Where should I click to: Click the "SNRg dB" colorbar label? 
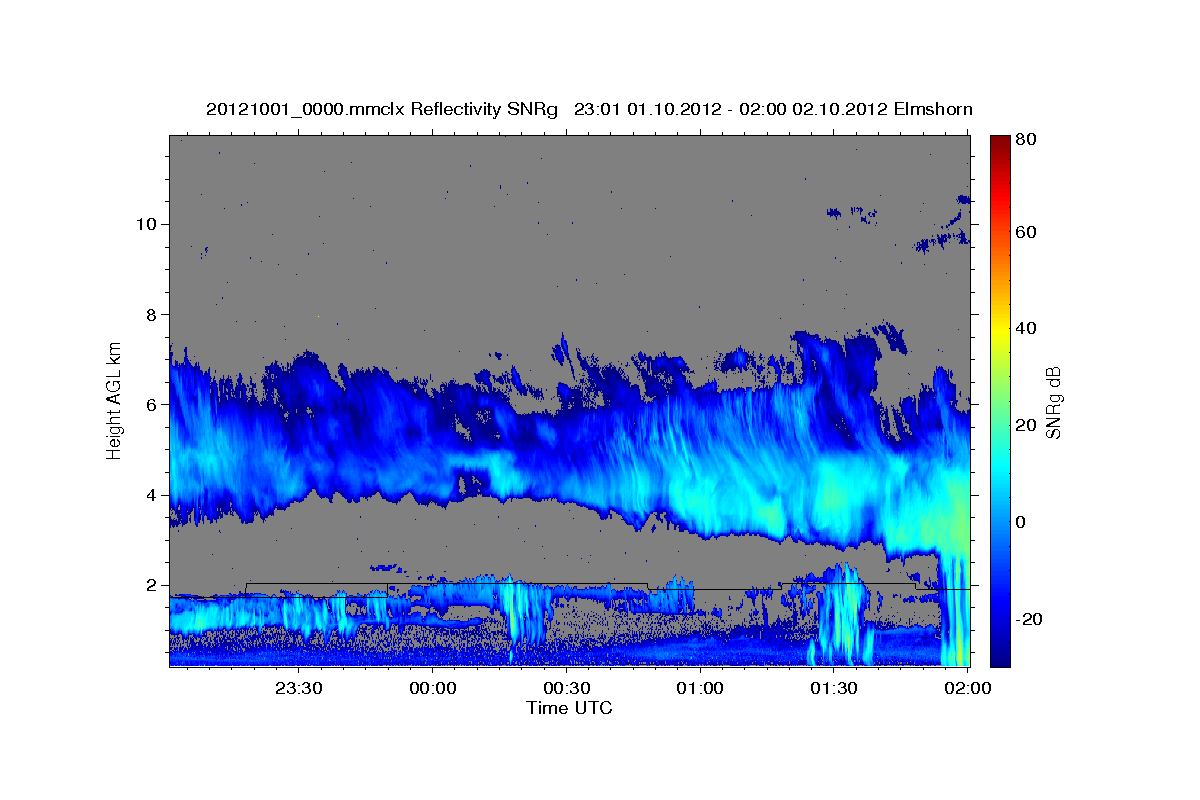tap(1053, 402)
